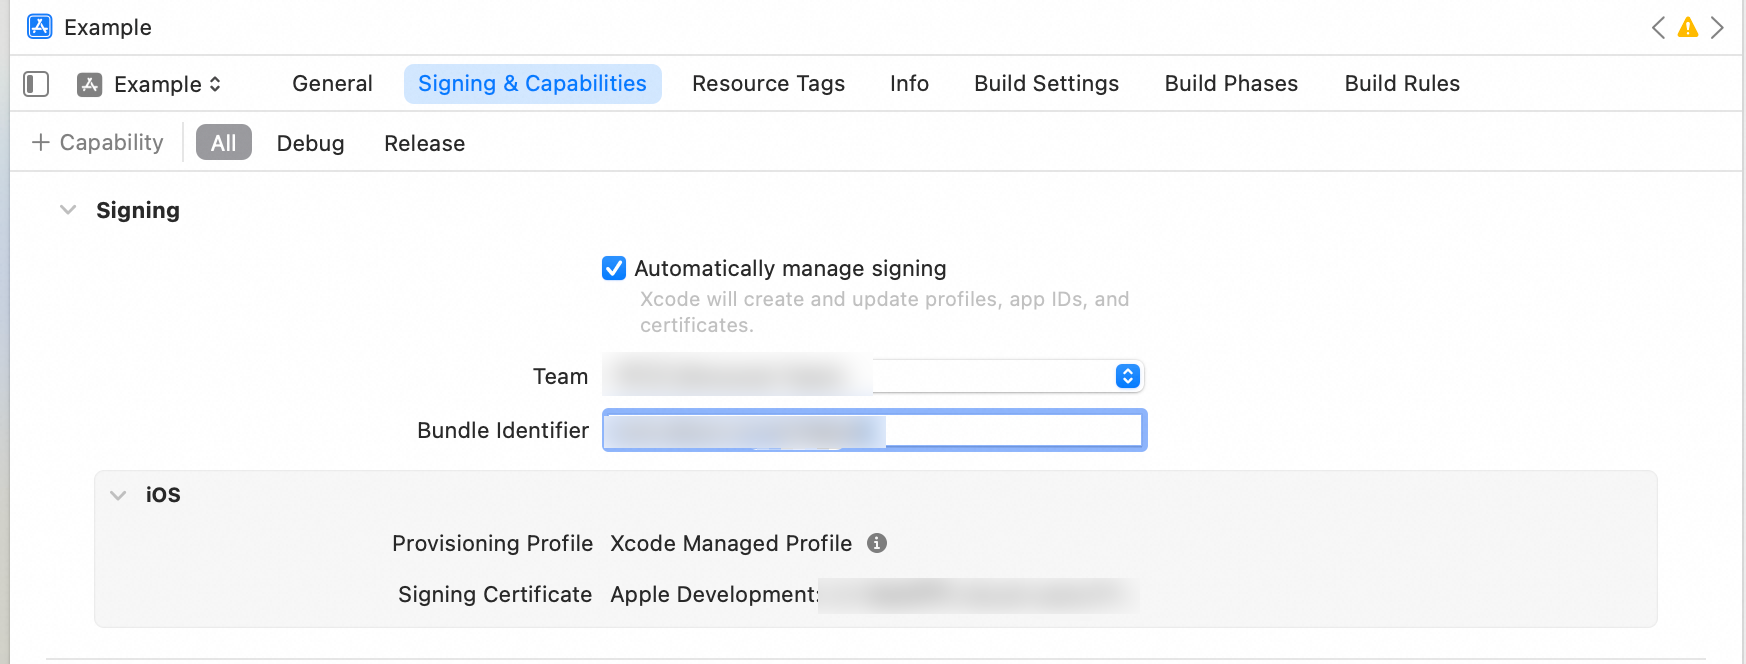The height and width of the screenshot is (664, 1746).
Task: Click the Example project file icon
Action: [40, 27]
